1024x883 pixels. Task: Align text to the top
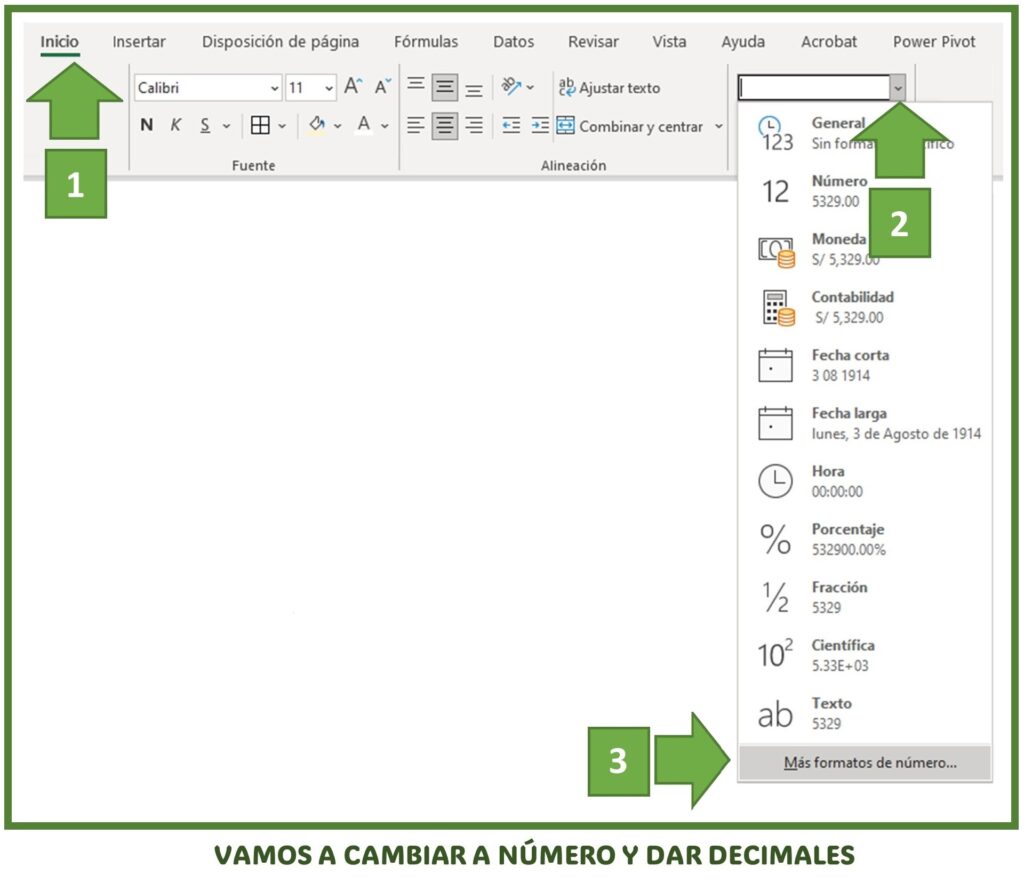point(415,87)
